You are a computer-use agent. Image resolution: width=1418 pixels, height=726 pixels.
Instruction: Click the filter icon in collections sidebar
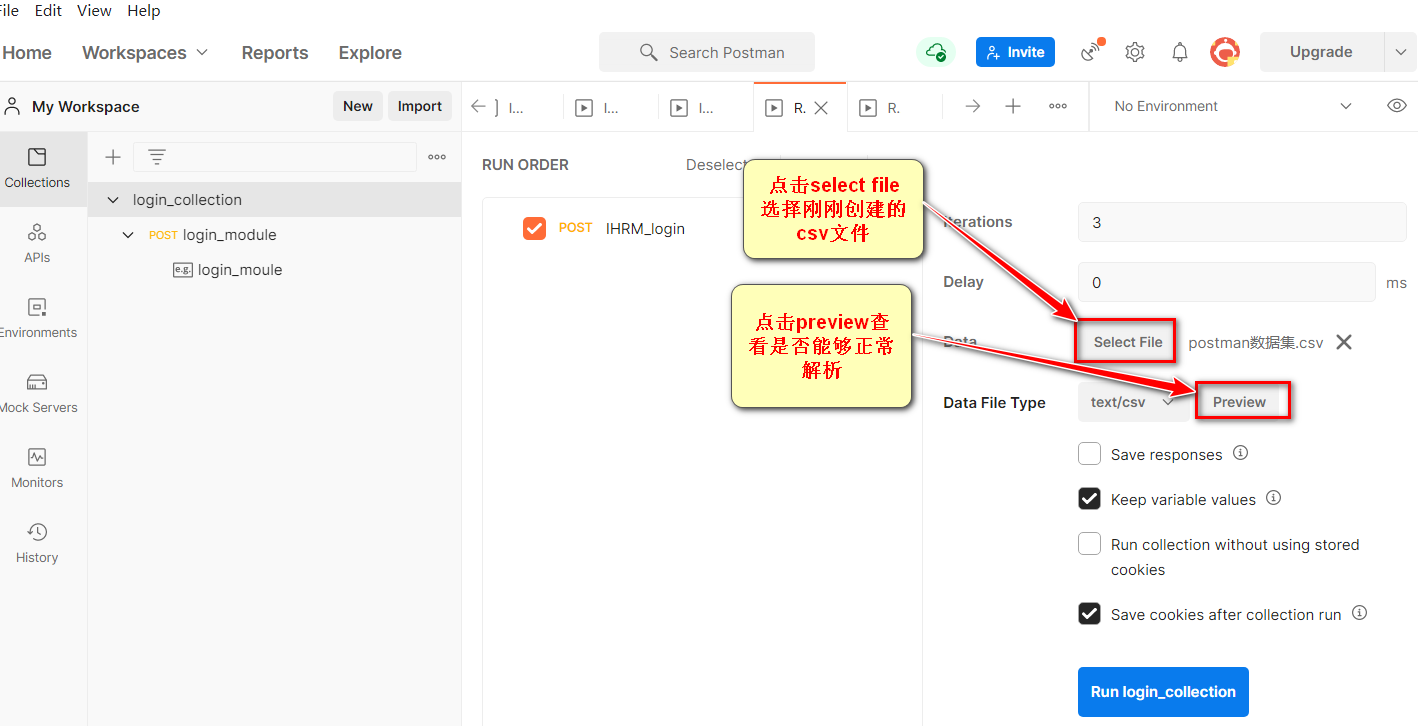pyautogui.click(x=157, y=157)
